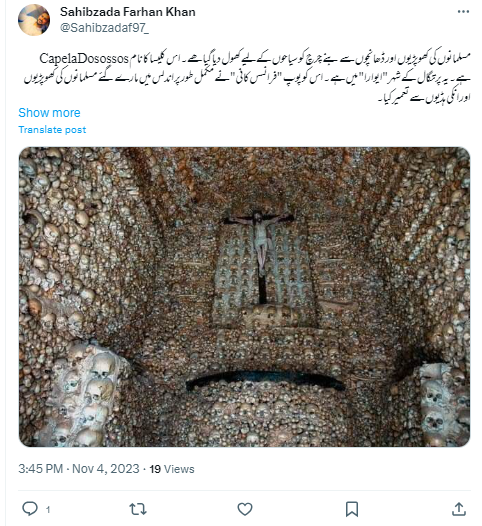Image resolution: width=482 pixels, height=526 pixels.
Task: Click the Nov 4, 2023 date
Action: pyautogui.click(x=106, y=469)
